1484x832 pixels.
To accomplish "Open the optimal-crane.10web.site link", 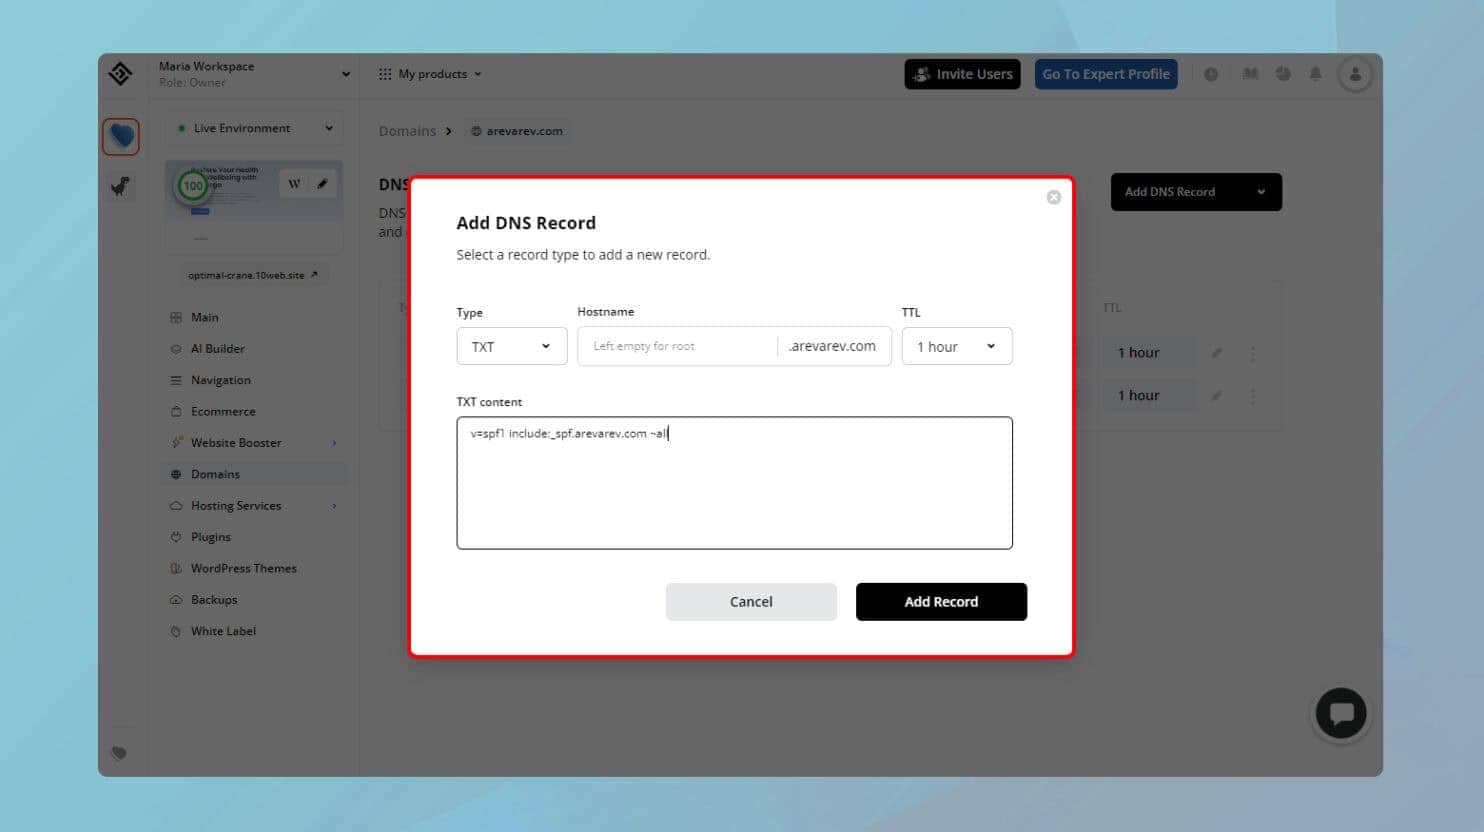I will pyautogui.click(x=253, y=275).
